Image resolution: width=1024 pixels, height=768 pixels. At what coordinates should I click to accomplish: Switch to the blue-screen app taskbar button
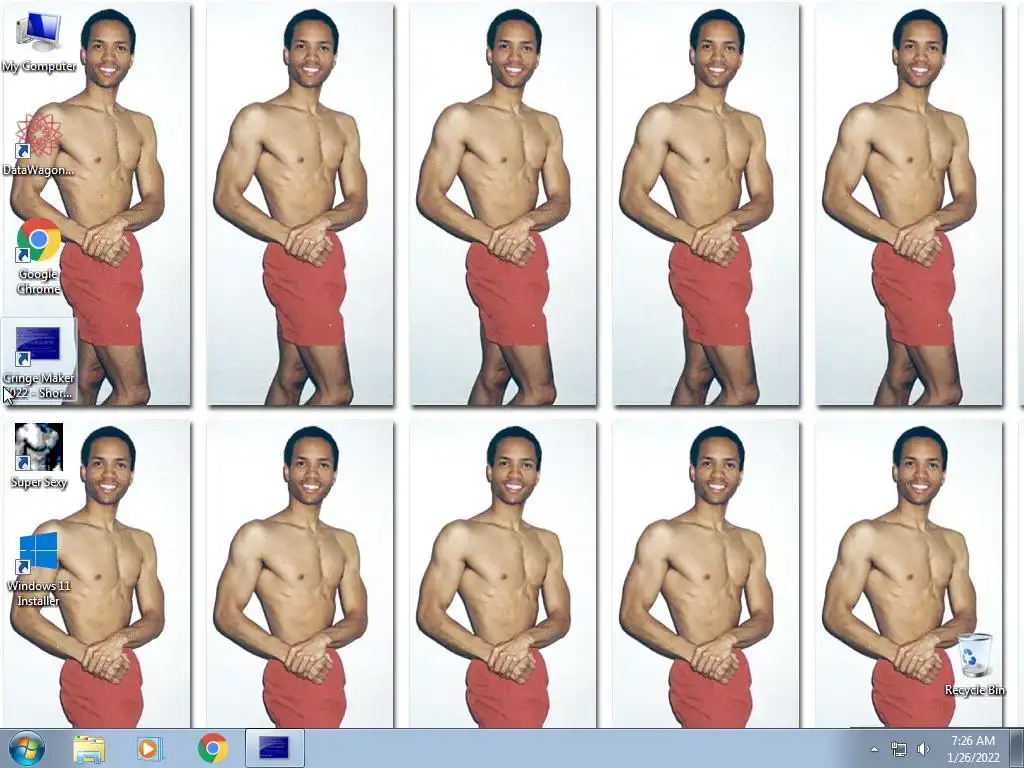(x=274, y=748)
